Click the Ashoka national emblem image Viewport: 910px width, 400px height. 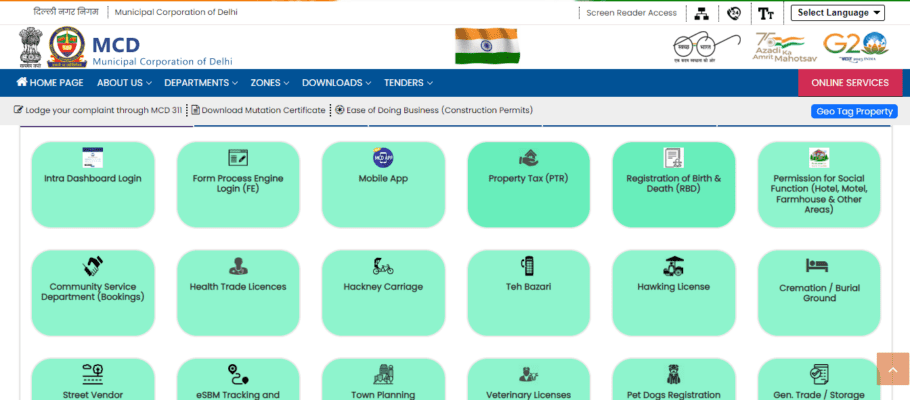click(x=30, y=46)
